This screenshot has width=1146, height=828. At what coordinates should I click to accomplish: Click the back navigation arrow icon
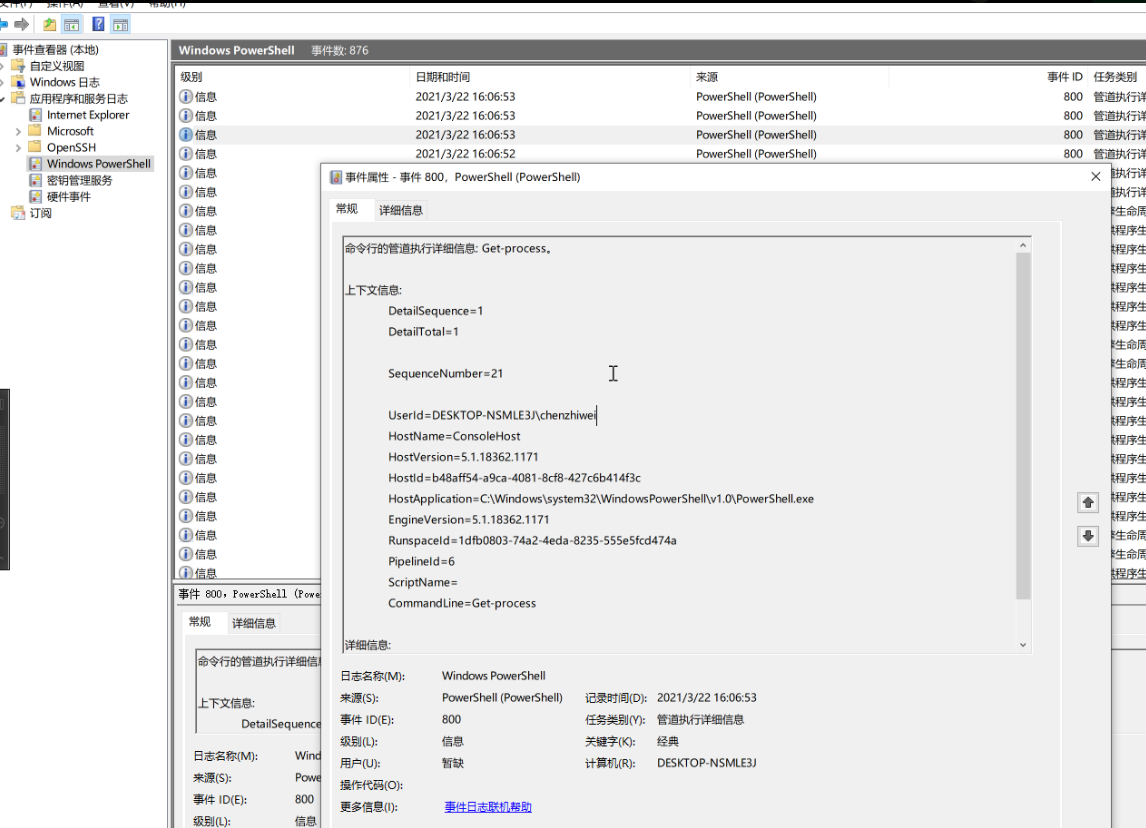6,23
